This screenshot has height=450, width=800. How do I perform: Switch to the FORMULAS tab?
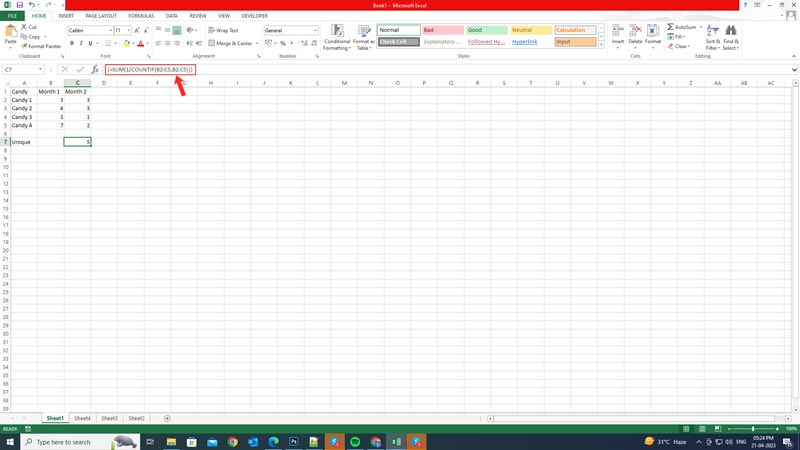[x=141, y=16]
